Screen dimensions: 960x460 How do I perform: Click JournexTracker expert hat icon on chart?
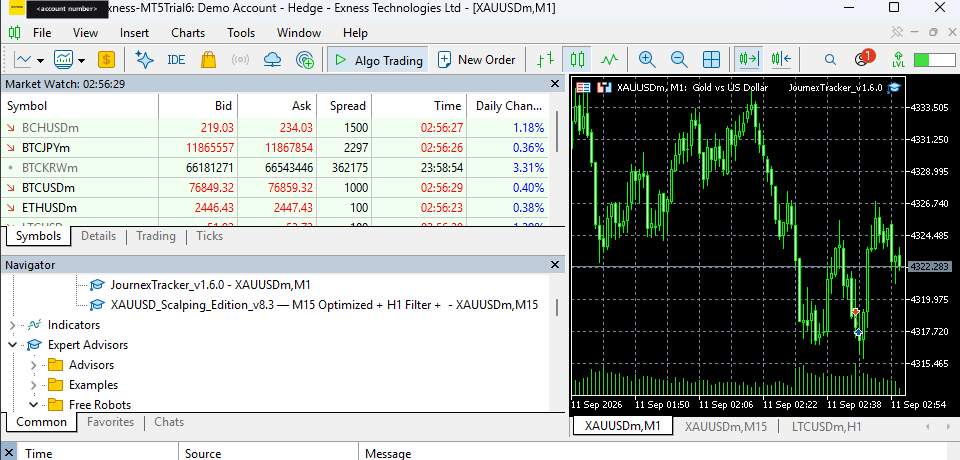pyautogui.click(x=894, y=88)
